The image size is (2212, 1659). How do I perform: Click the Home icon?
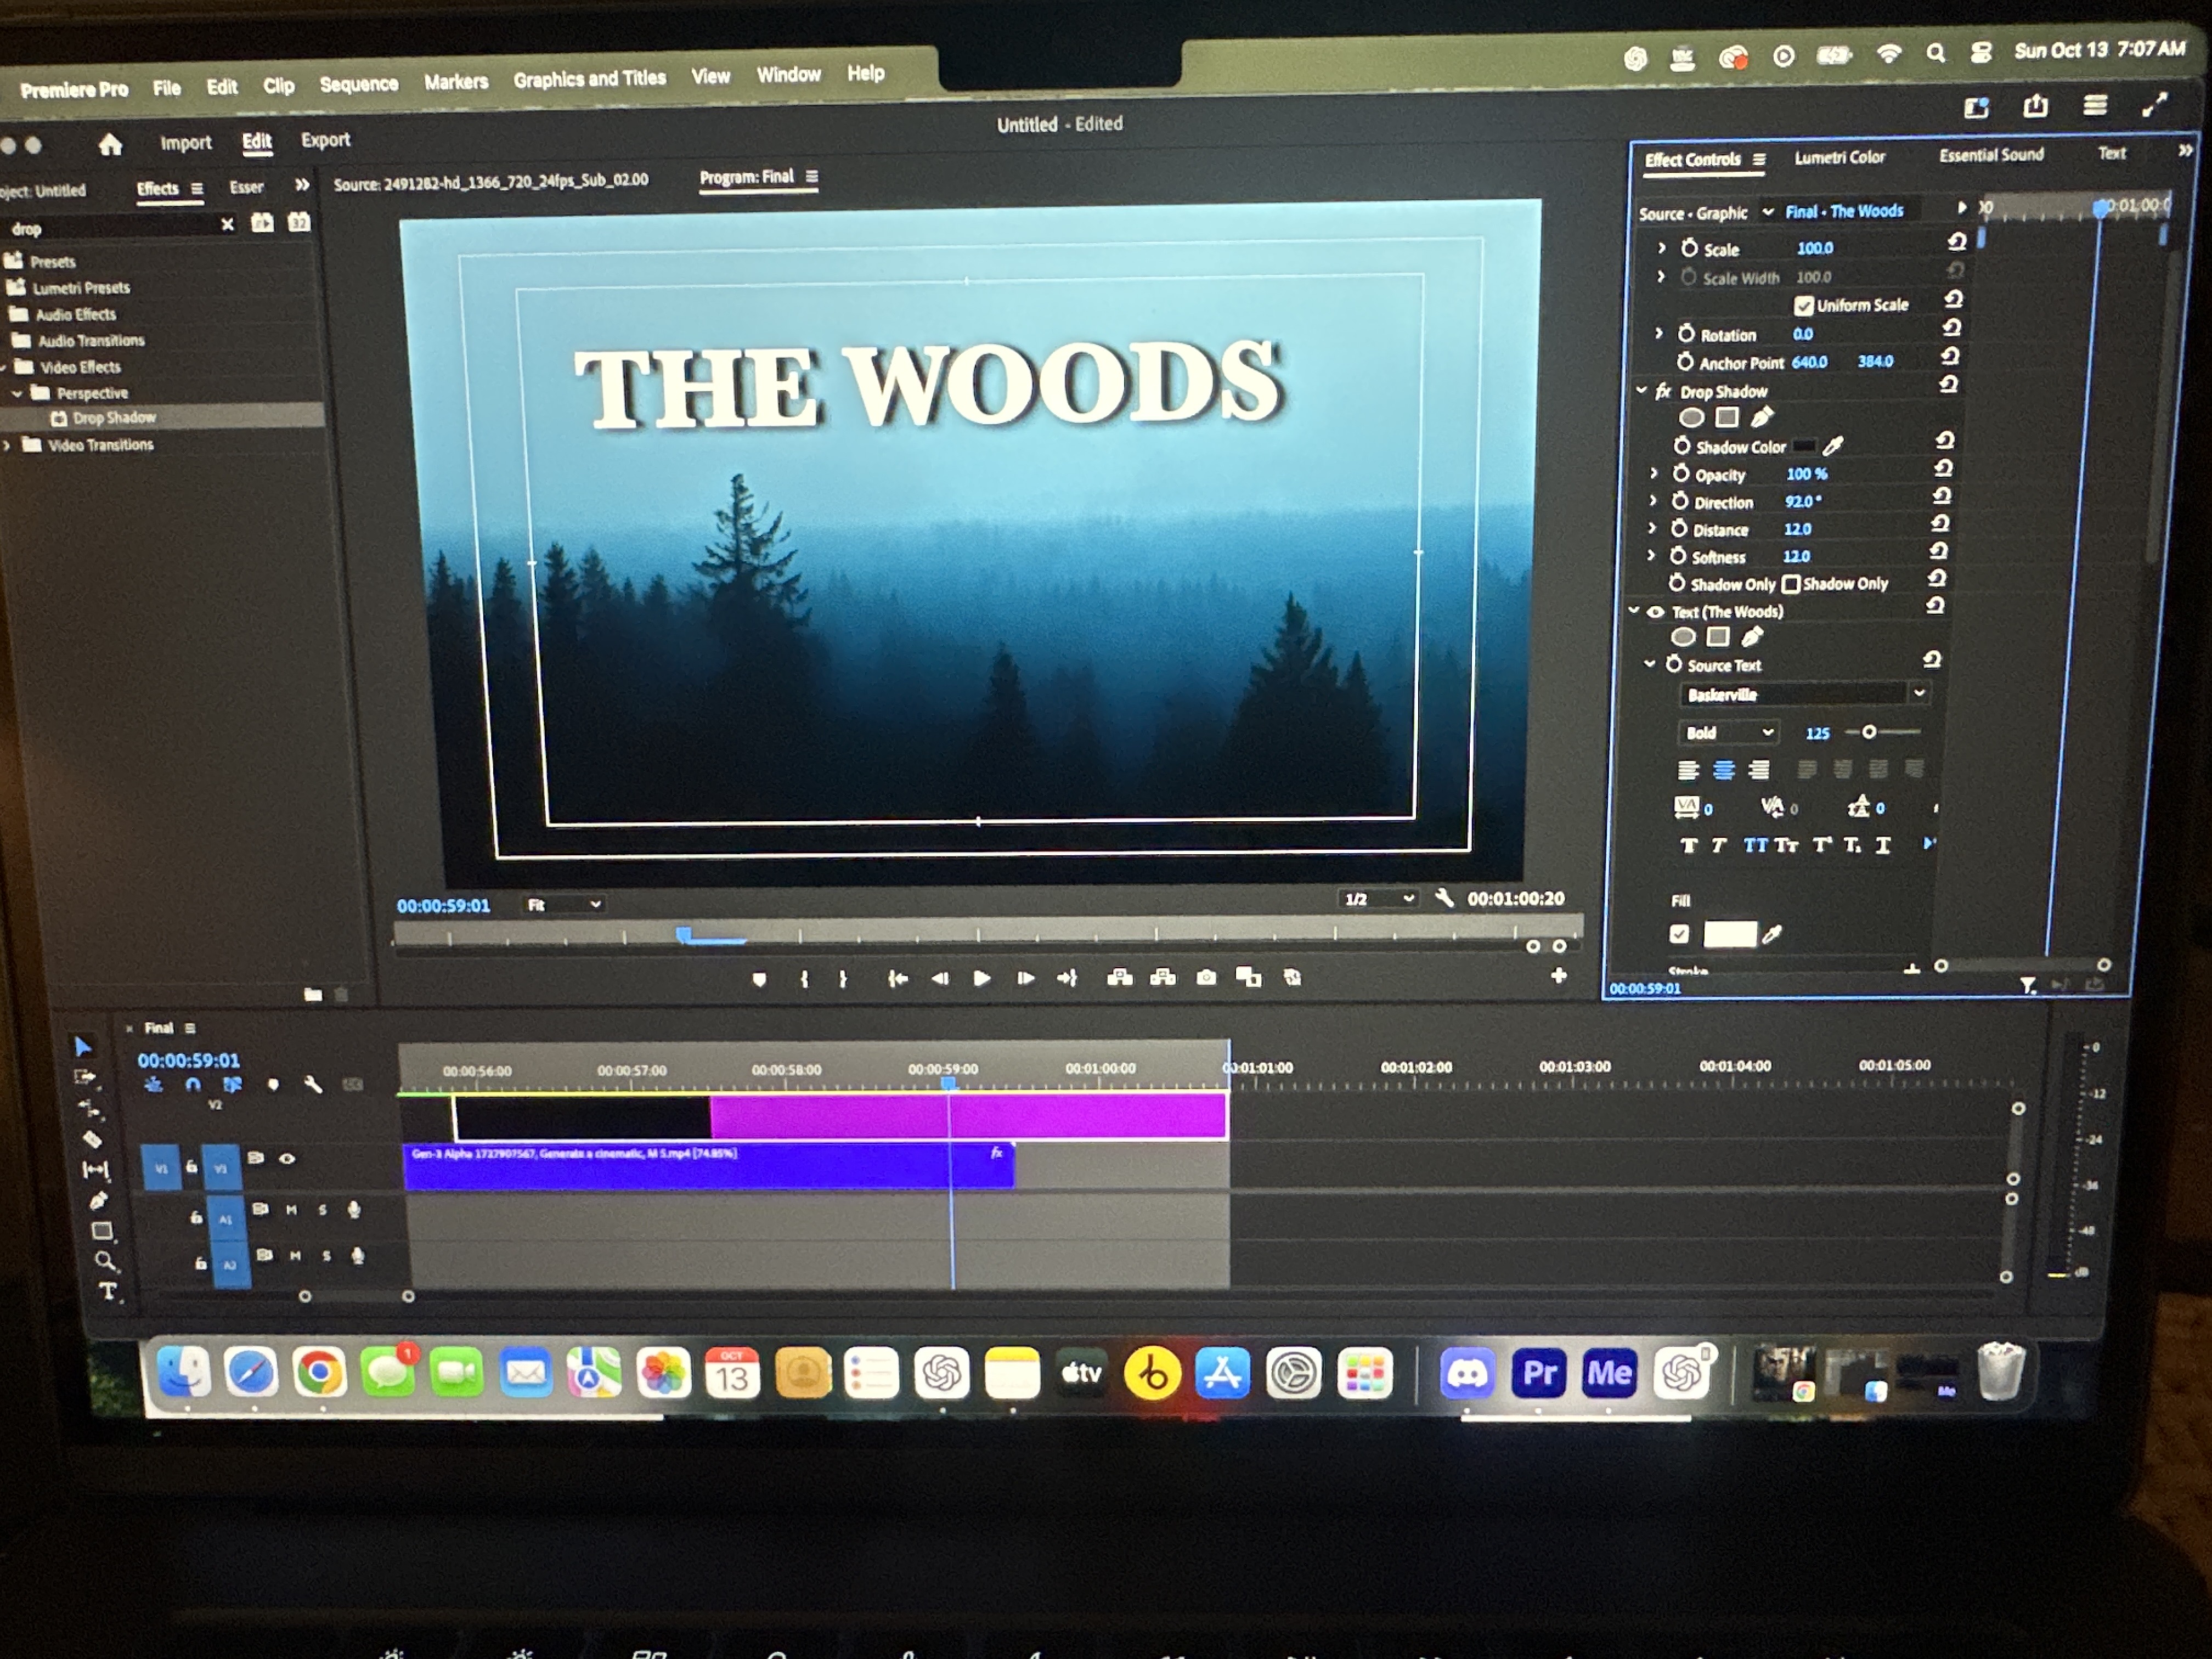110,145
